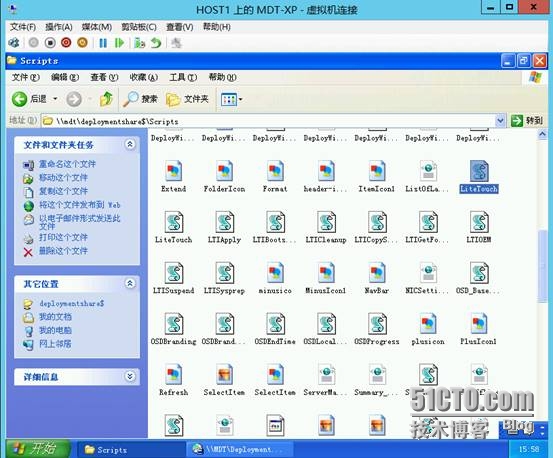Select the Extend image file
Image resolution: width=553 pixels, height=458 pixels.
tap(174, 176)
